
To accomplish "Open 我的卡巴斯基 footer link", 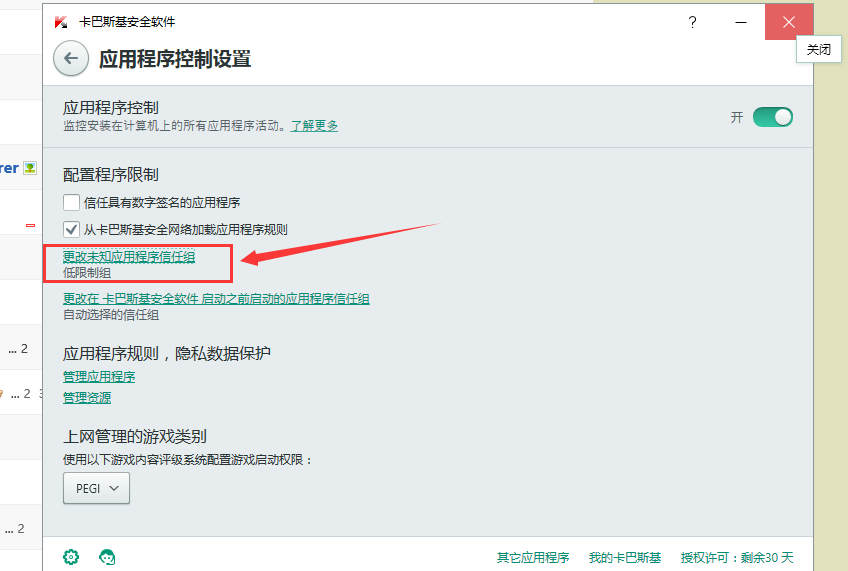I will [x=625, y=557].
